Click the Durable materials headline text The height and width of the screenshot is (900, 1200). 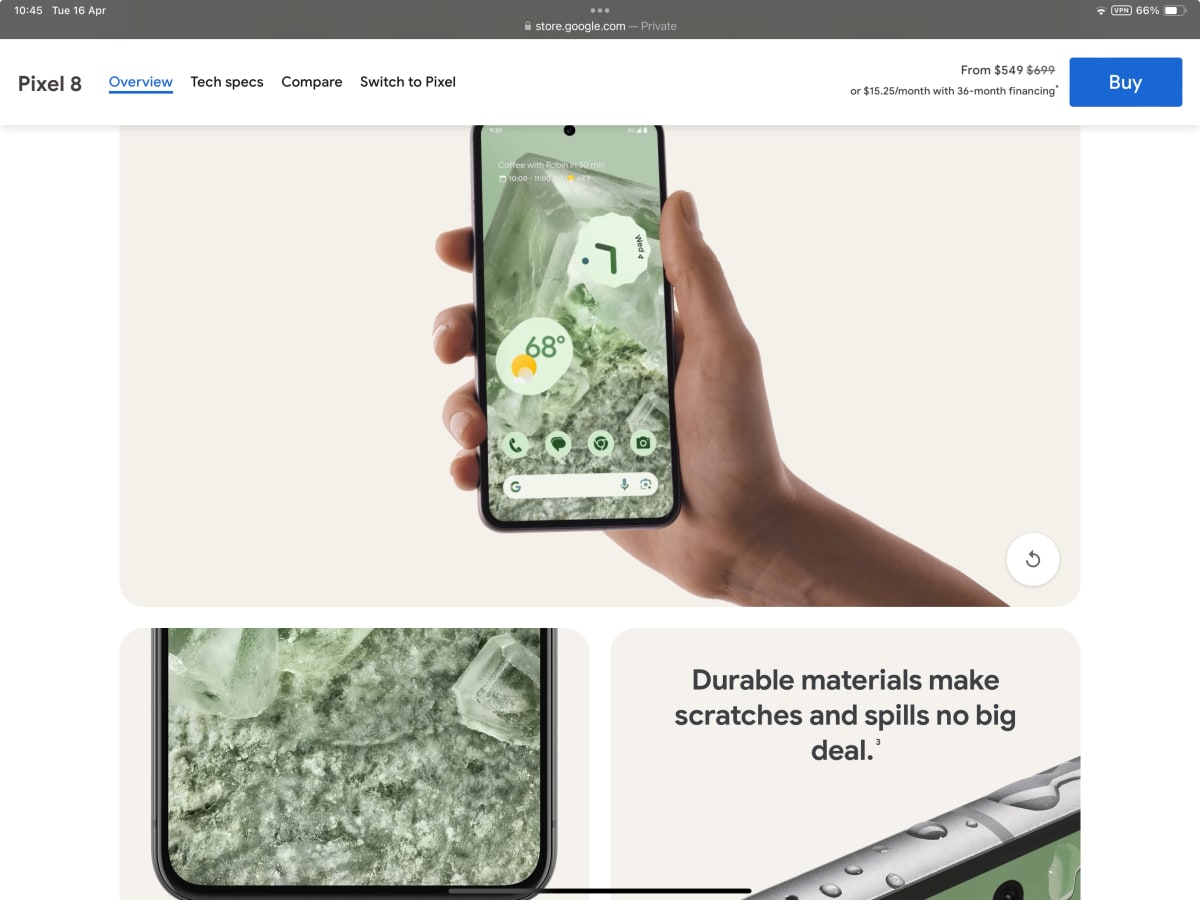point(845,715)
